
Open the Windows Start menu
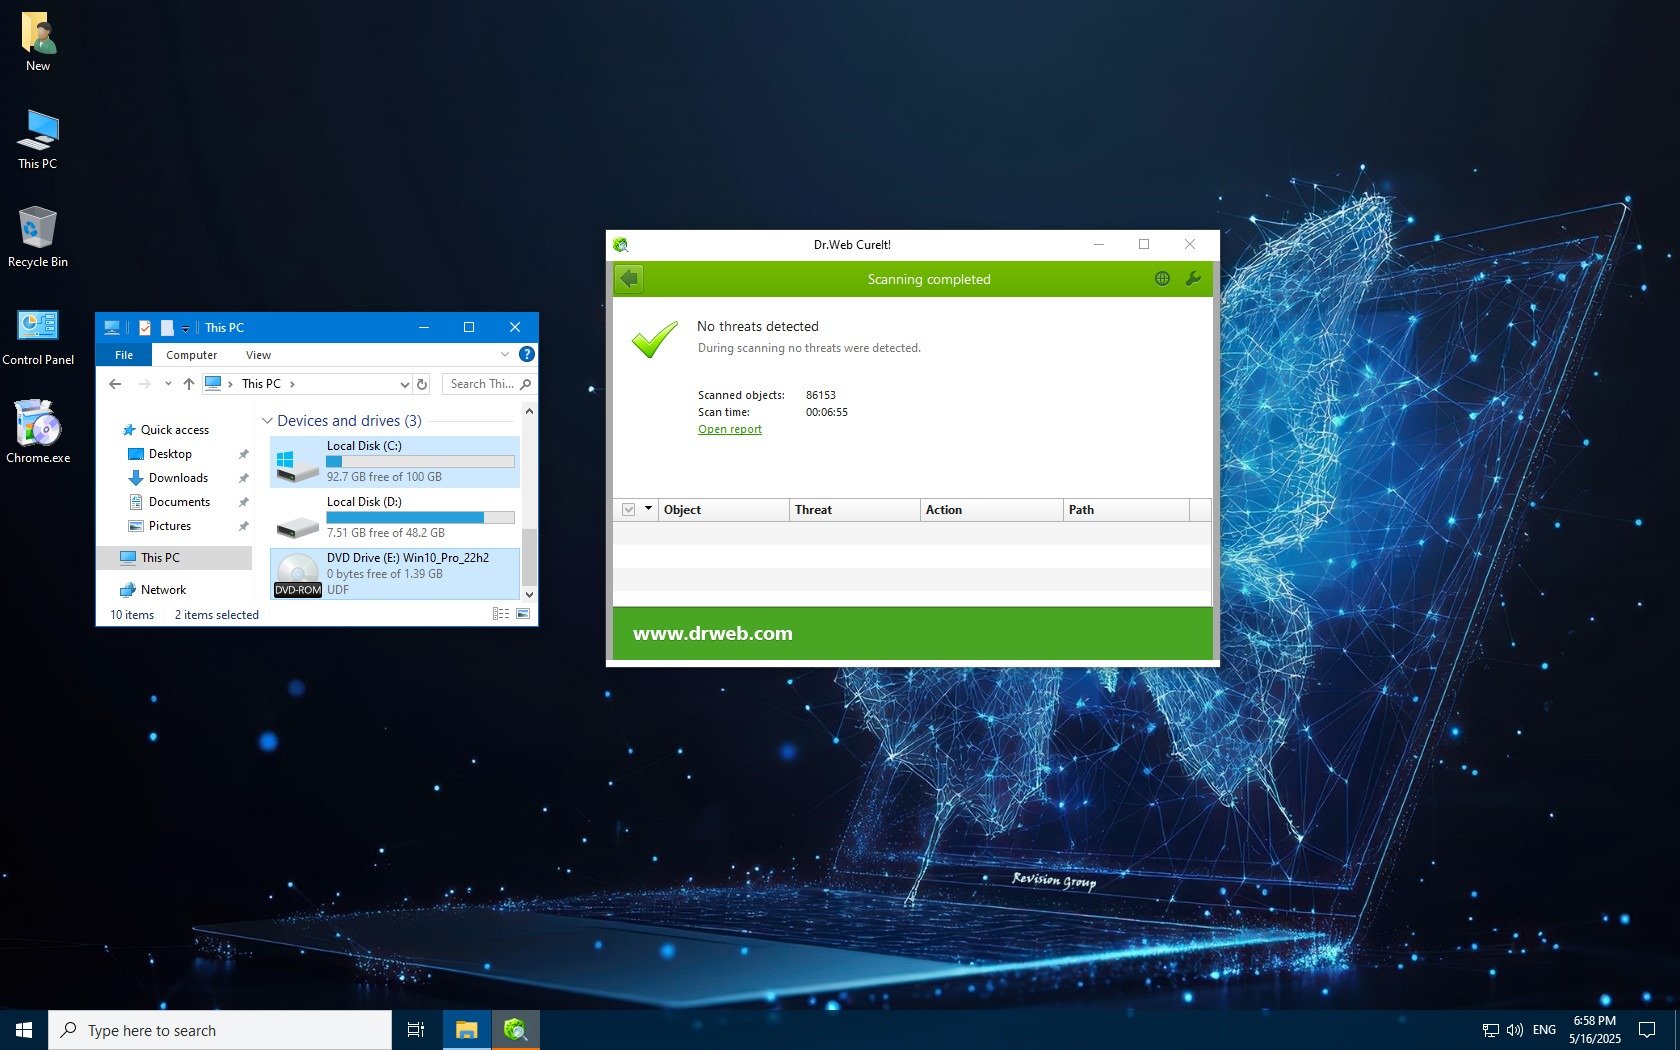click(24, 1030)
